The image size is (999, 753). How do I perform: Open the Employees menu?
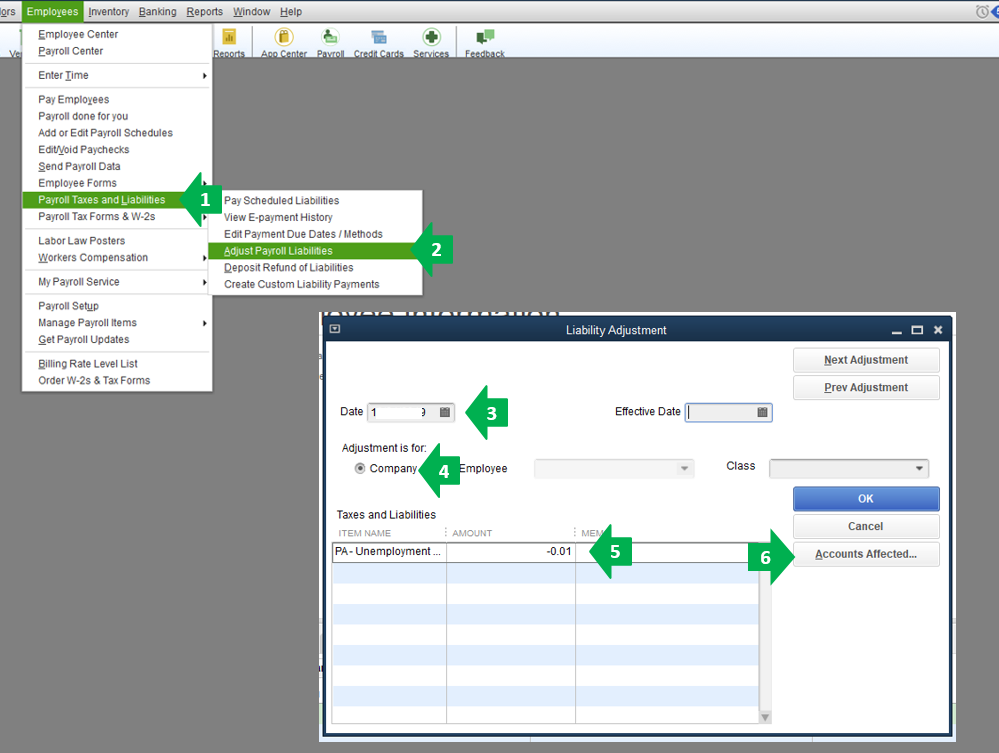pos(52,11)
